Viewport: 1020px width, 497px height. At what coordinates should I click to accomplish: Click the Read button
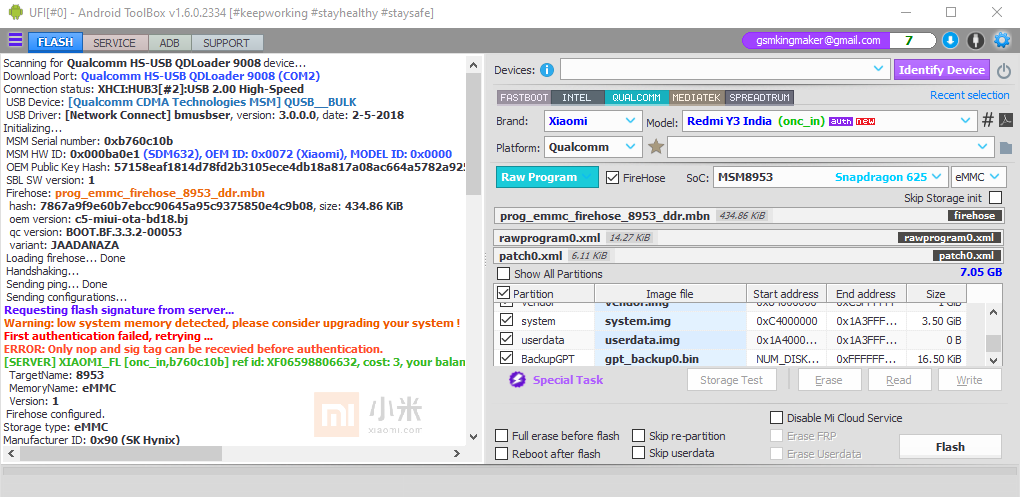[899, 380]
